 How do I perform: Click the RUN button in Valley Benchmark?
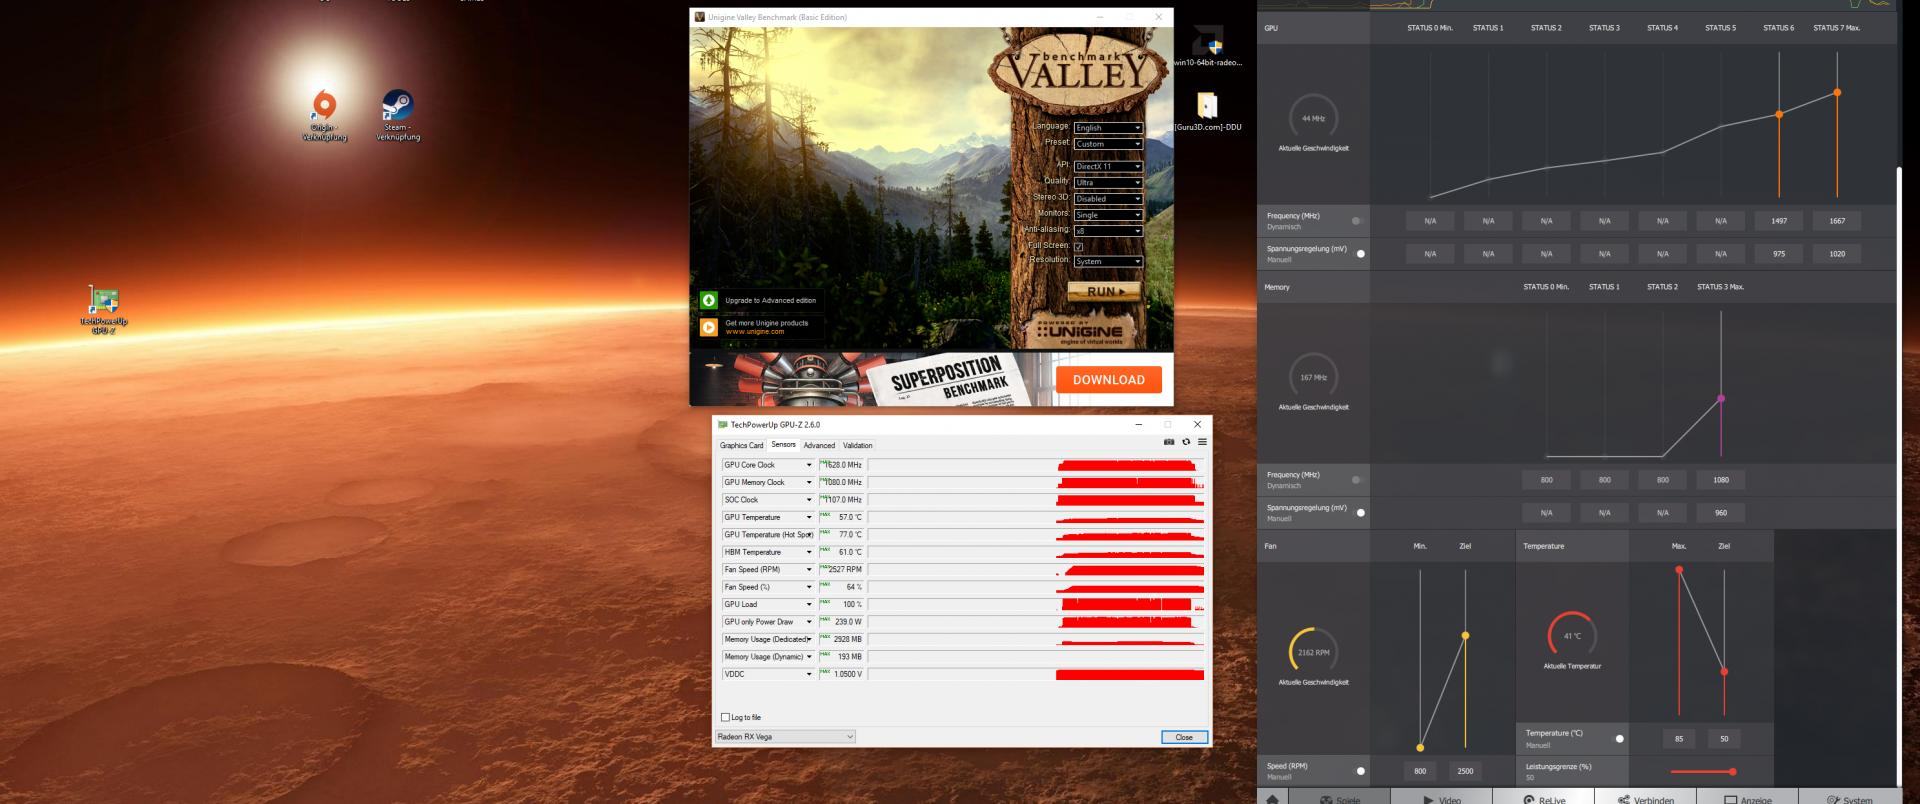[1104, 292]
